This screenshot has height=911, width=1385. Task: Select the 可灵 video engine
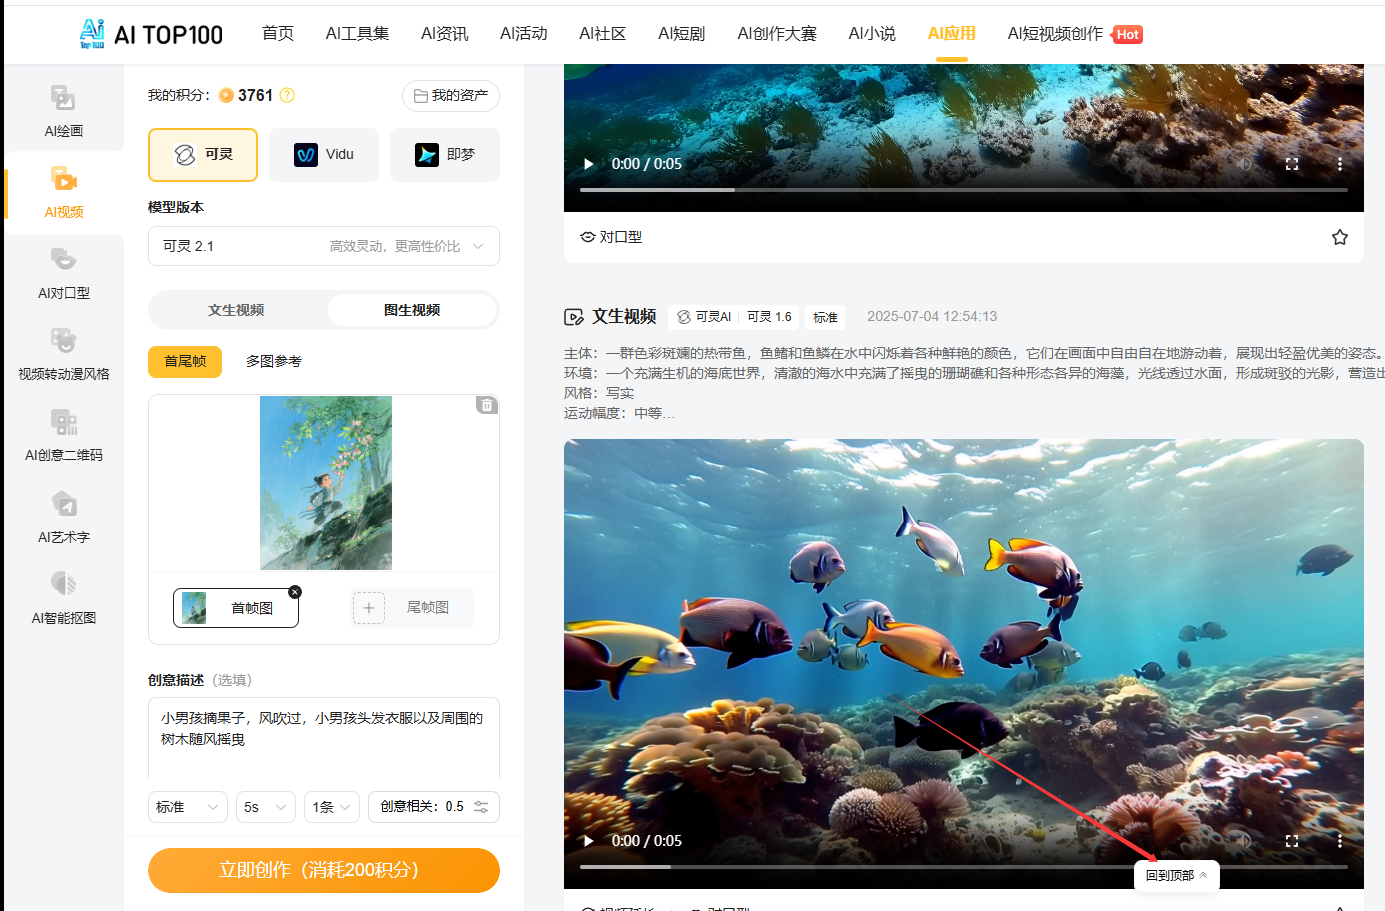click(203, 155)
